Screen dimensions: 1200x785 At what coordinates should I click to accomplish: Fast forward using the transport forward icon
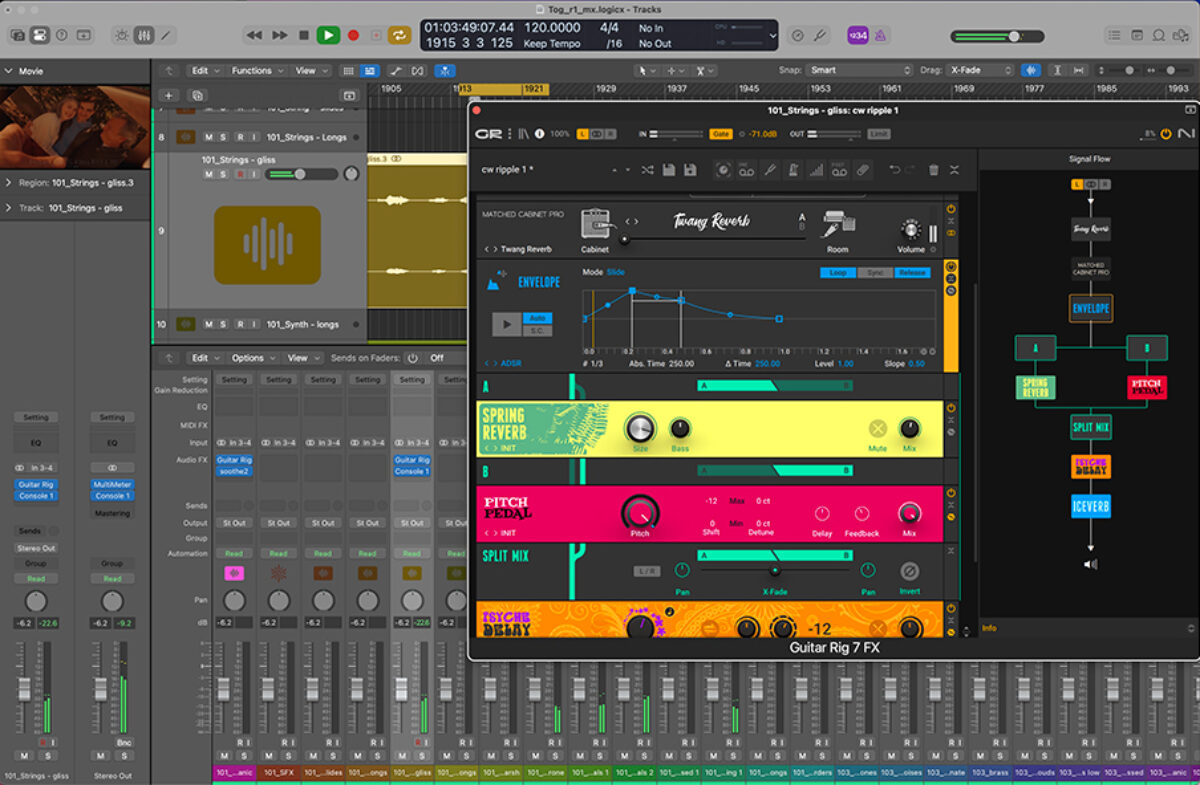tap(280, 35)
